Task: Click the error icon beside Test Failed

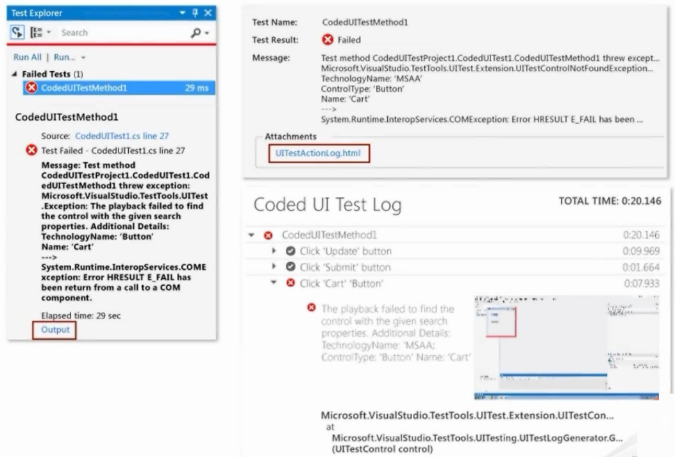Action: (x=31, y=150)
